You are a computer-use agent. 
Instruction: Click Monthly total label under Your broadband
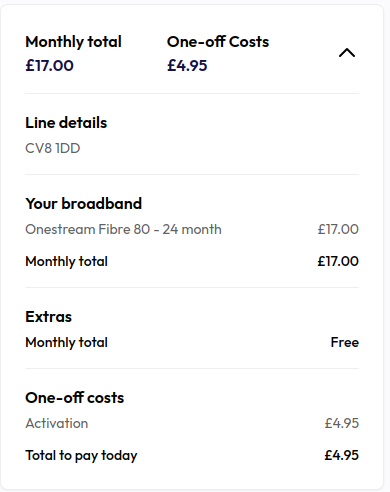[67, 262]
